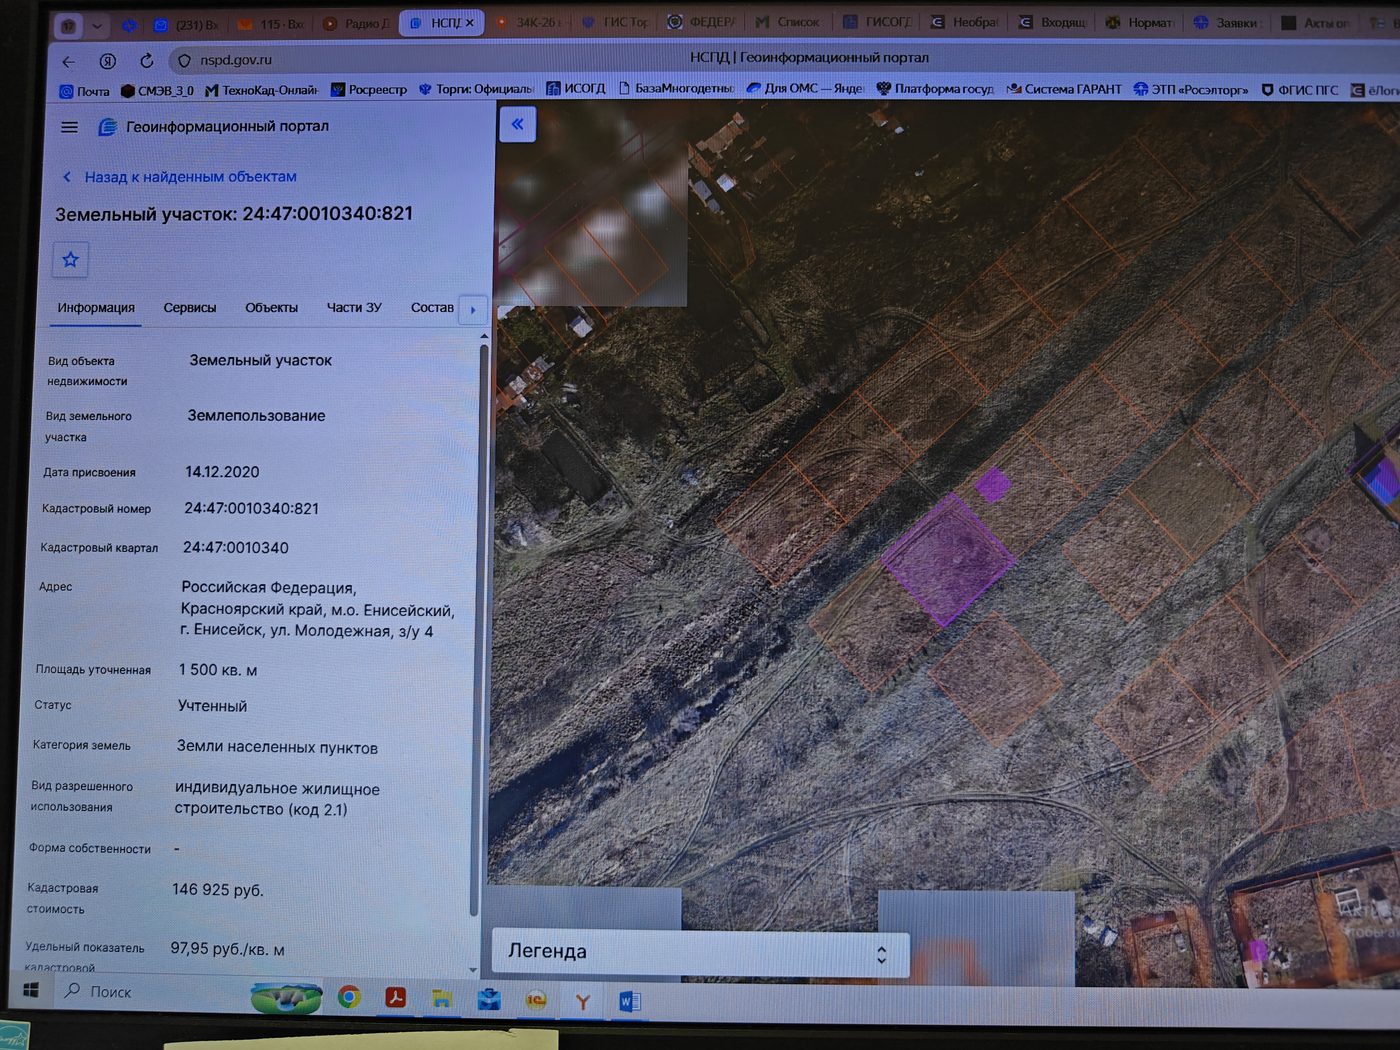Open the Для ОМС — Яндекс bookmark
The image size is (1400, 1050).
(805, 88)
